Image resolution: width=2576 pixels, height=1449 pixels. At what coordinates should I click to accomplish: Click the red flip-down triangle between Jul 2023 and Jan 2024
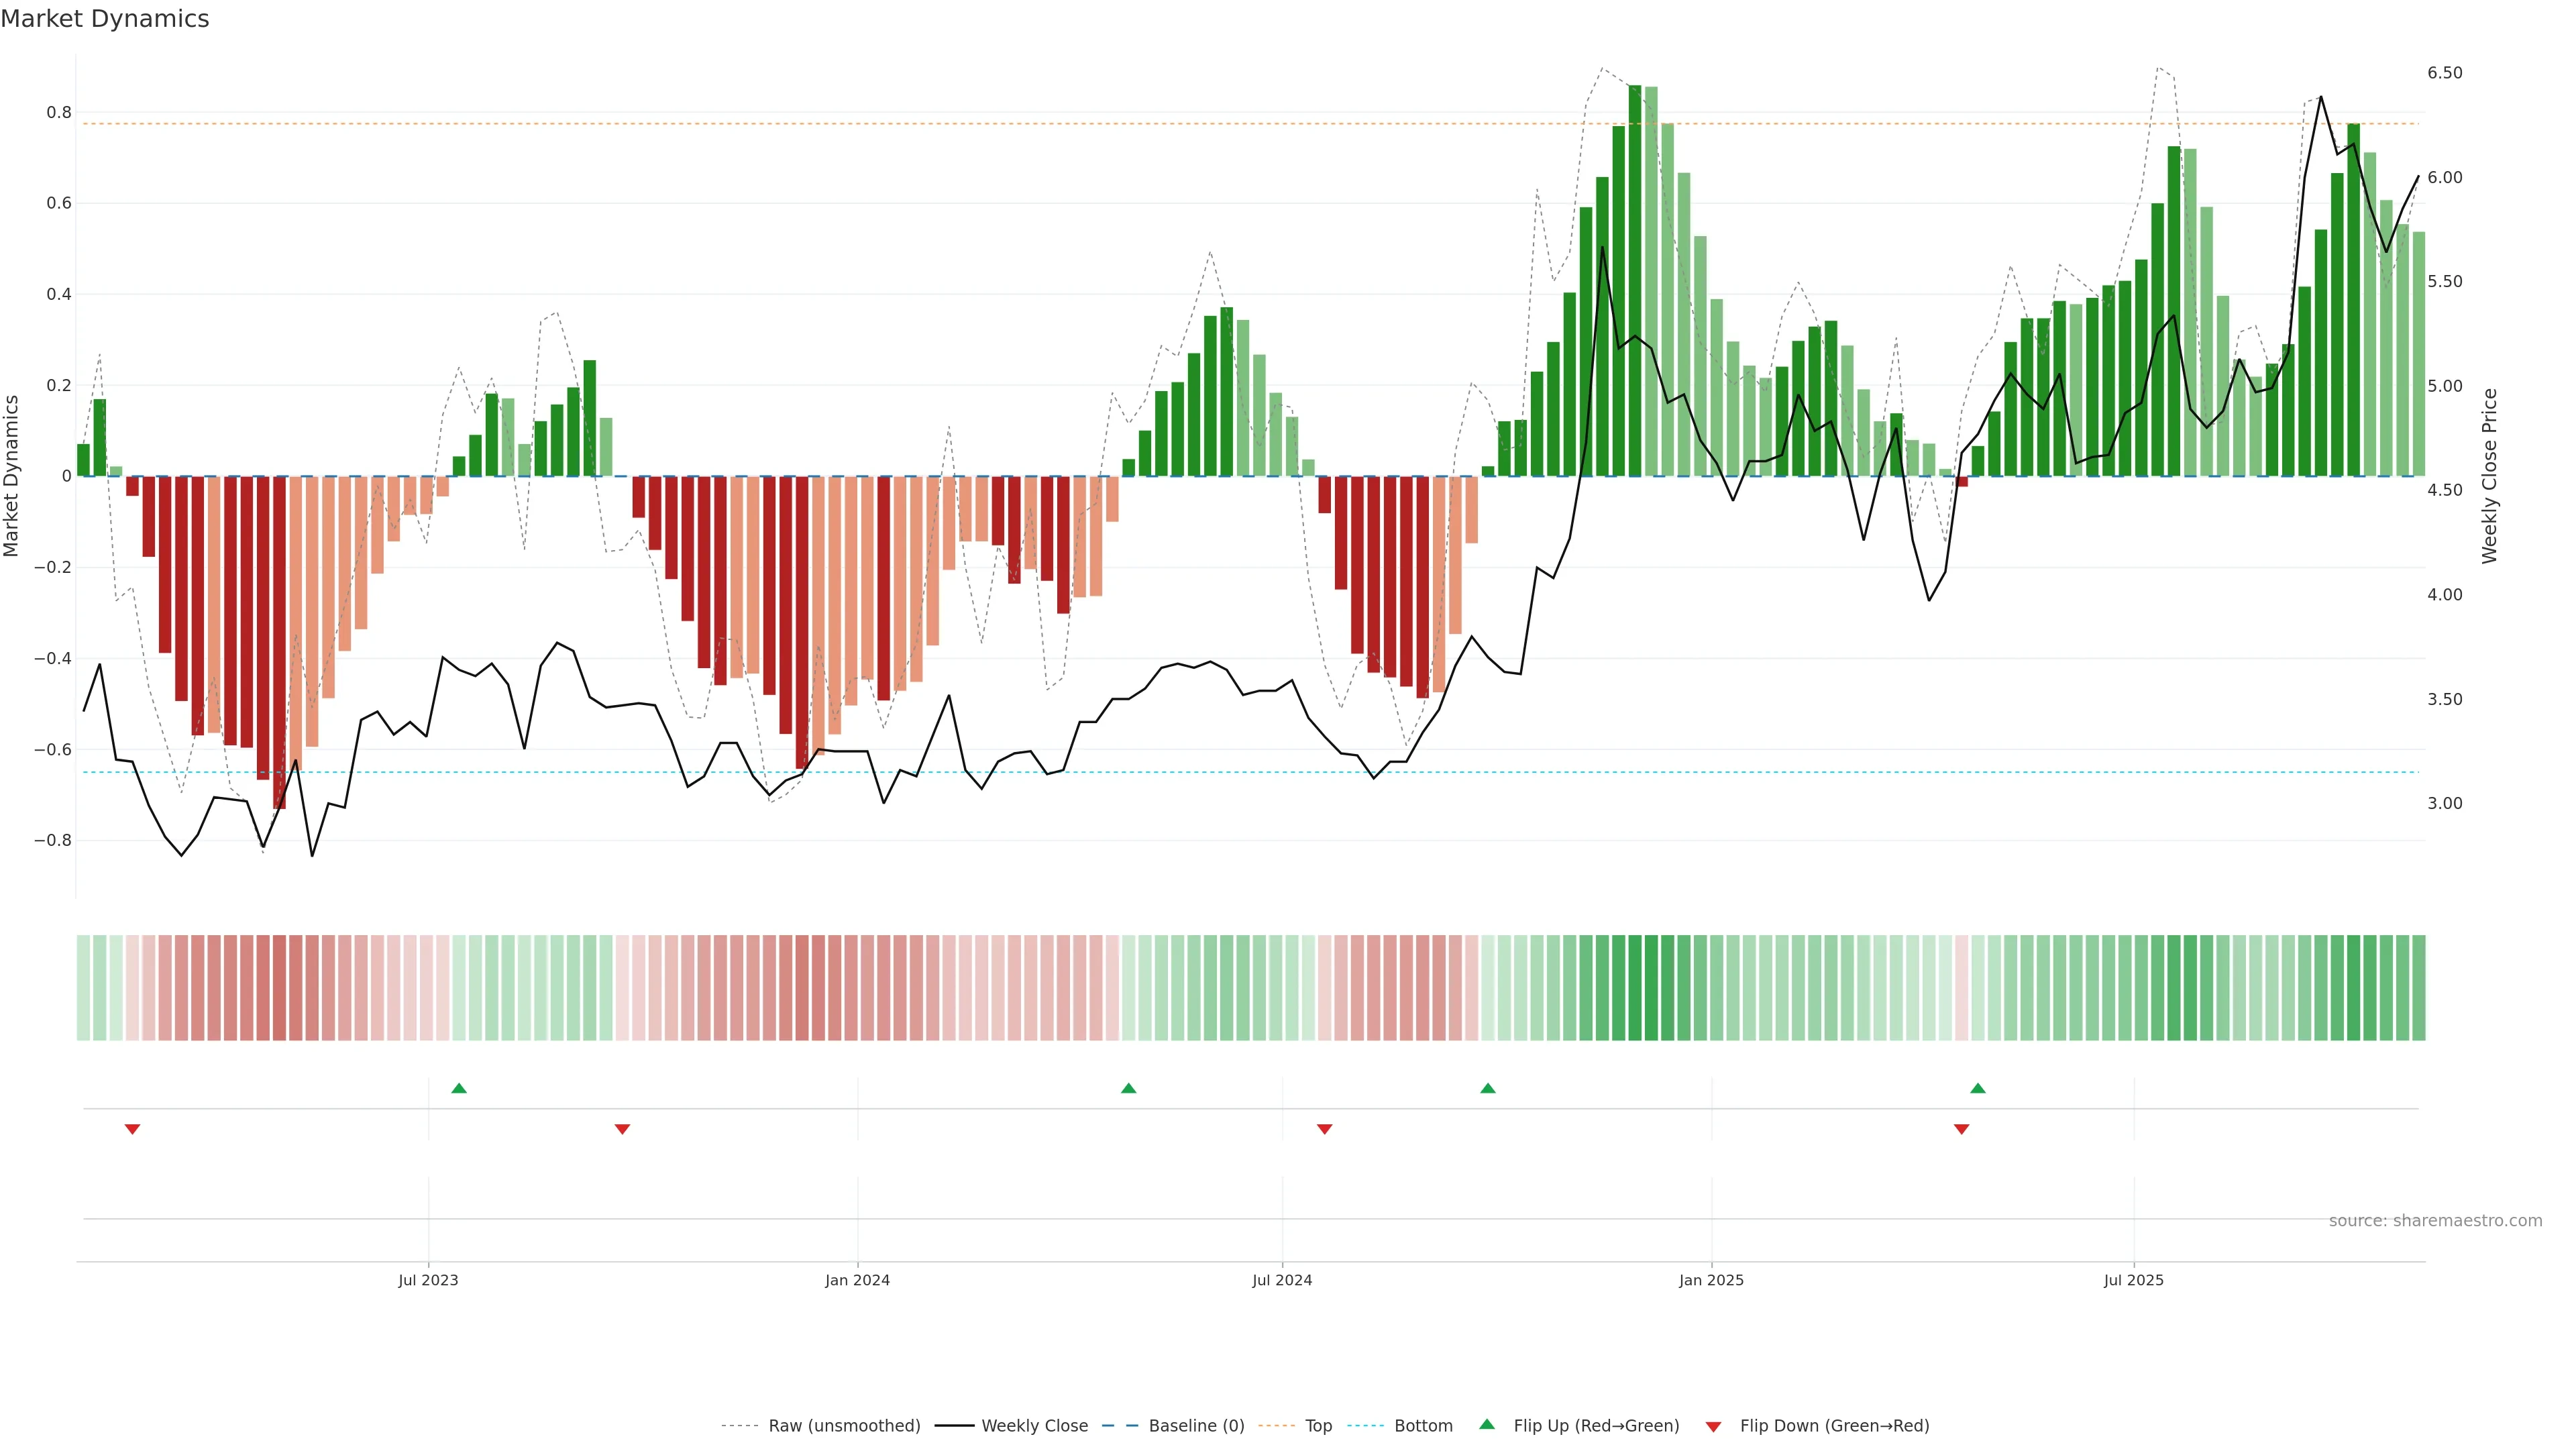[x=622, y=1129]
